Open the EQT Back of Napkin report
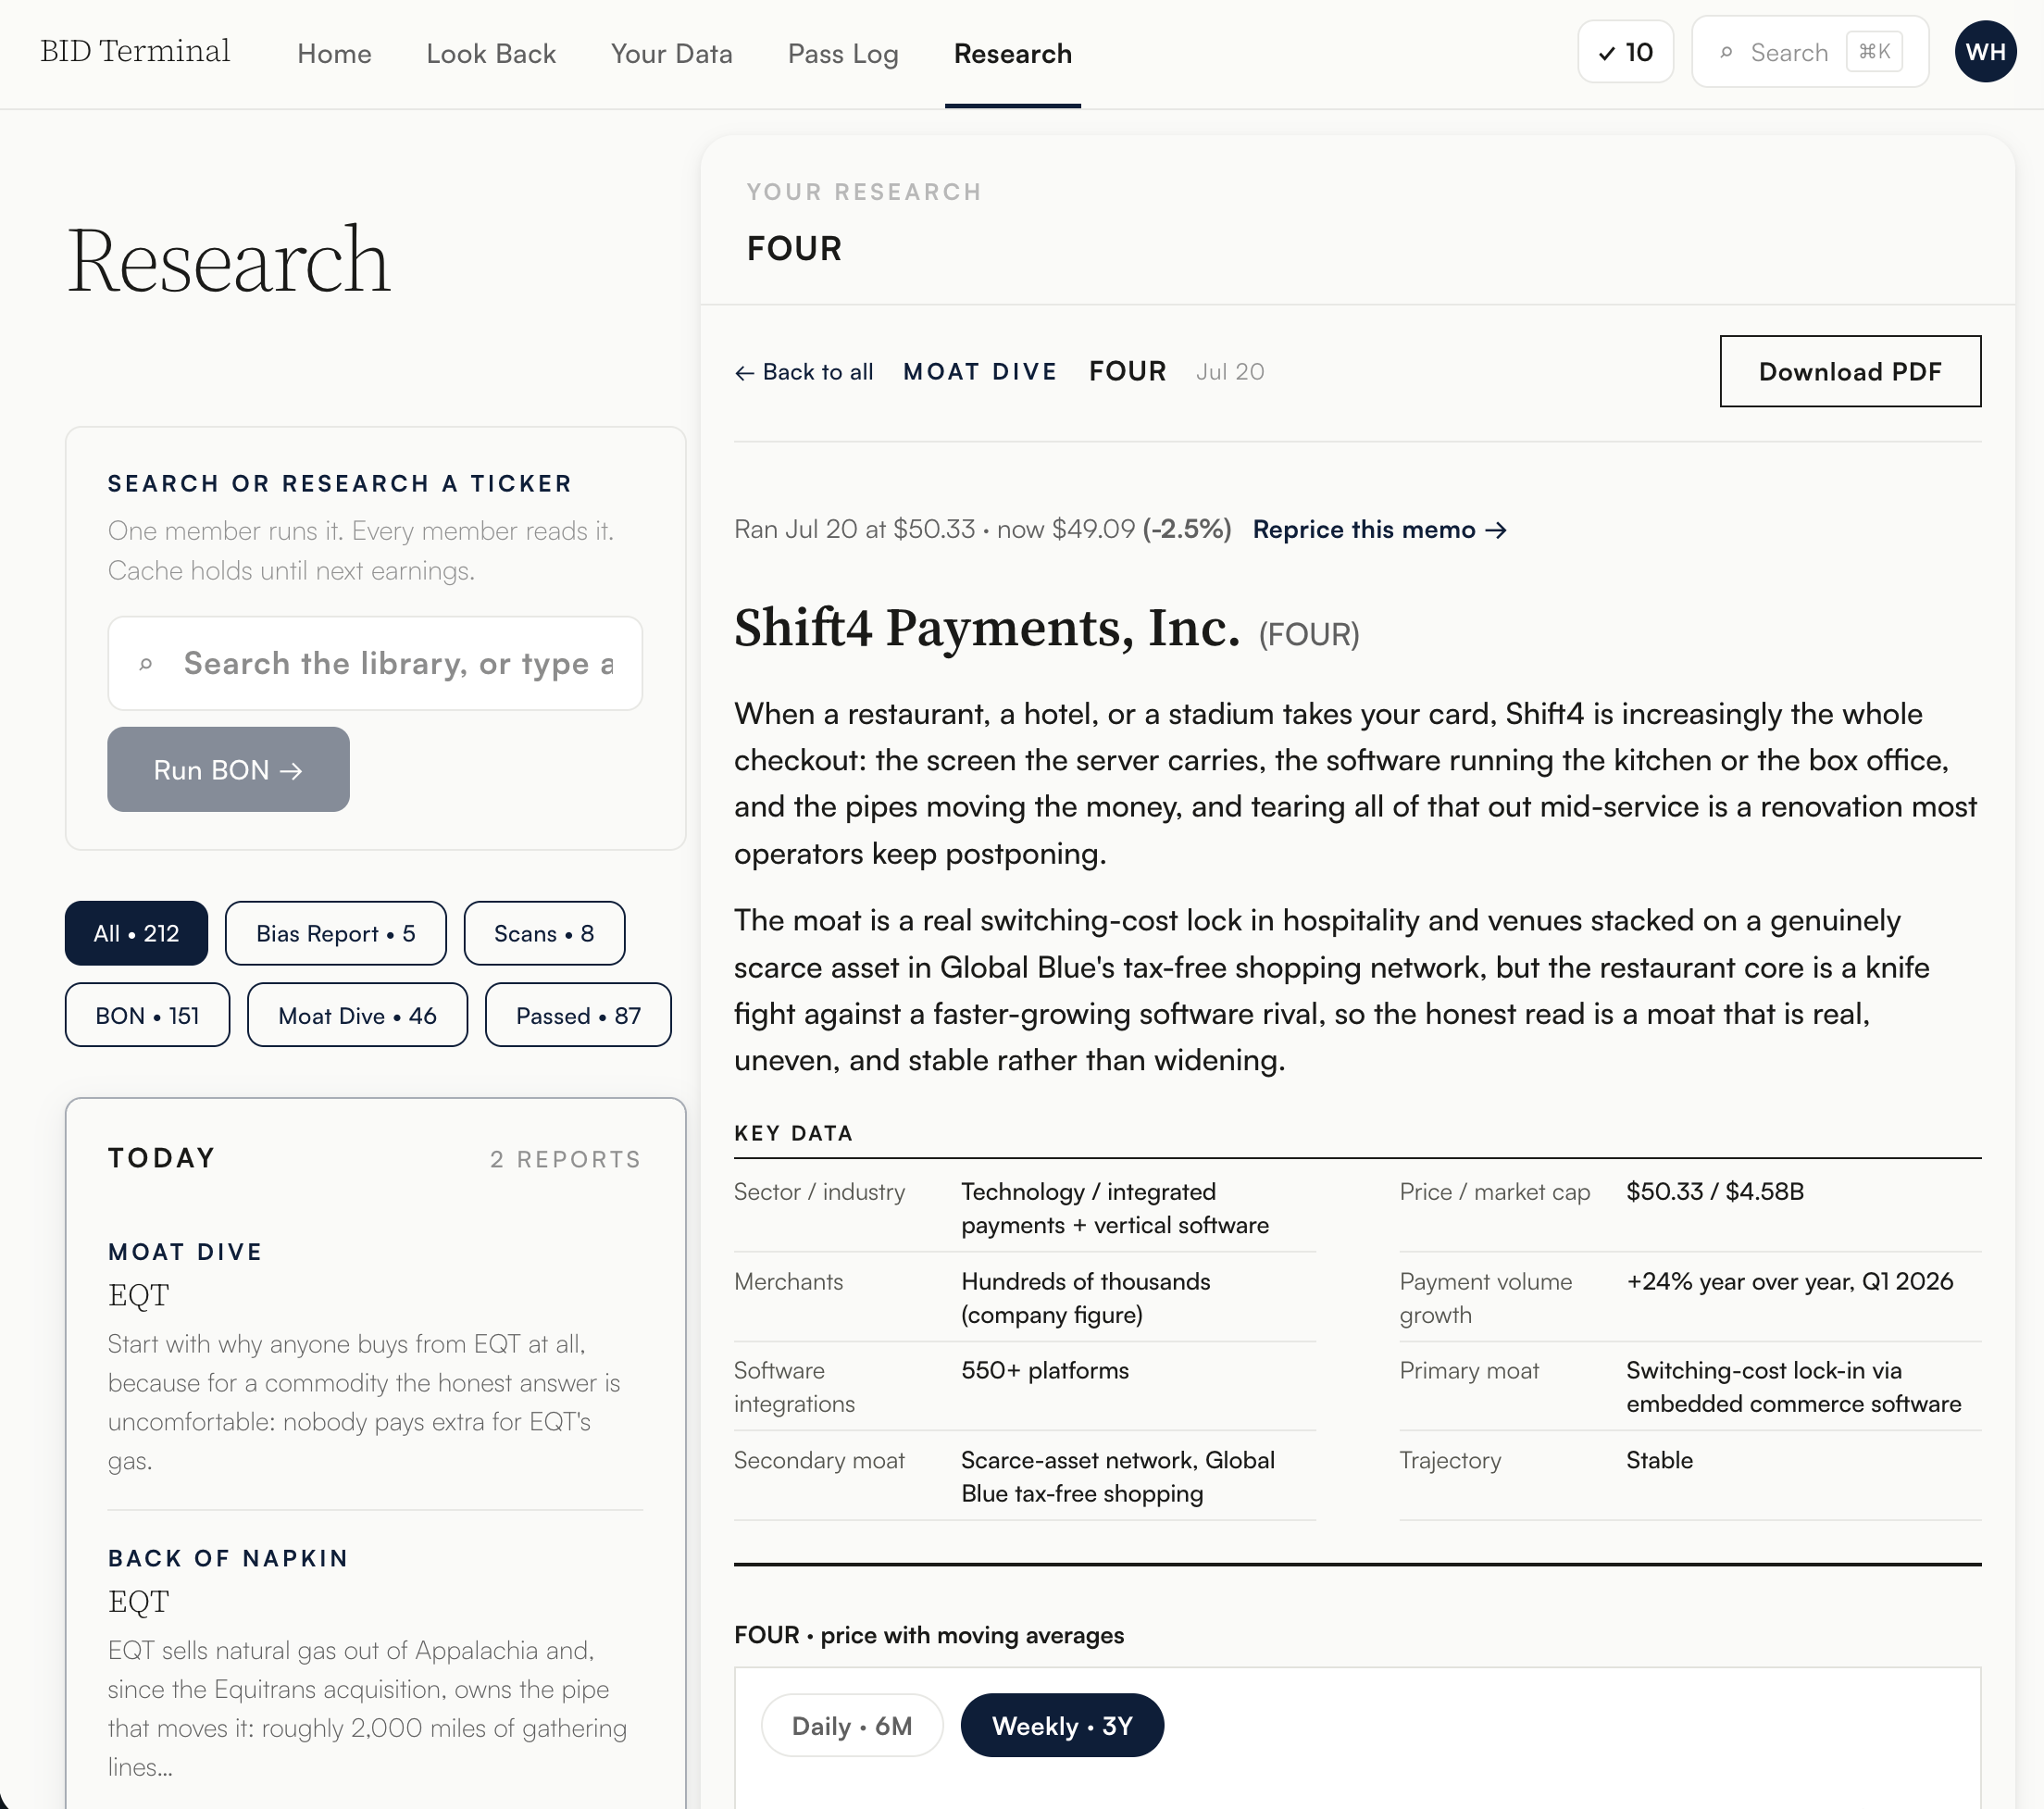The width and height of the screenshot is (2044, 1809). [x=375, y=1662]
